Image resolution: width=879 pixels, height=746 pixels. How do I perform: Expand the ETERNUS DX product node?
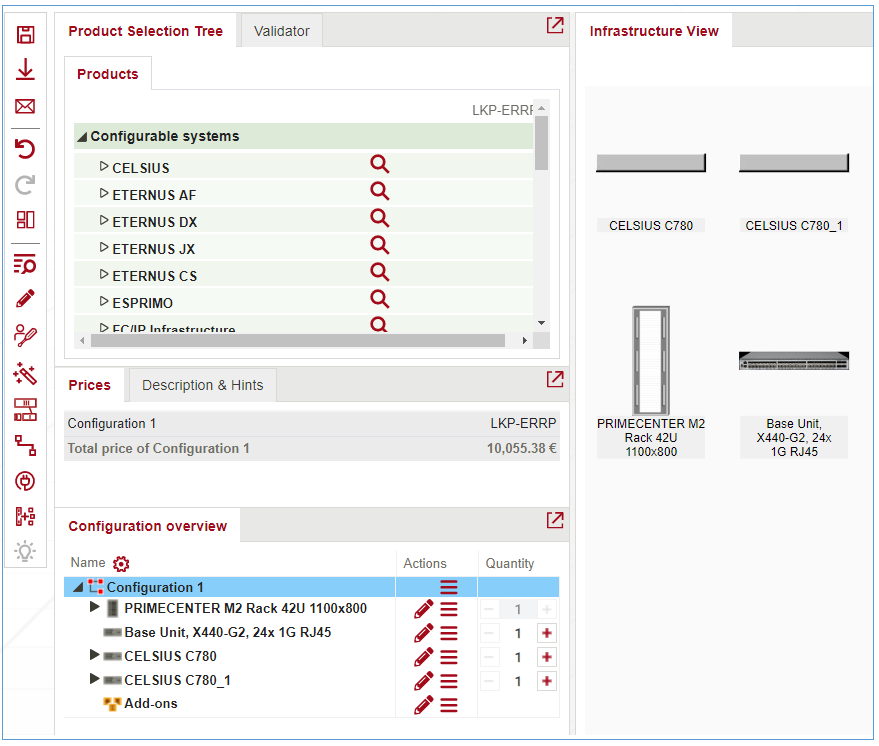(104, 220)
